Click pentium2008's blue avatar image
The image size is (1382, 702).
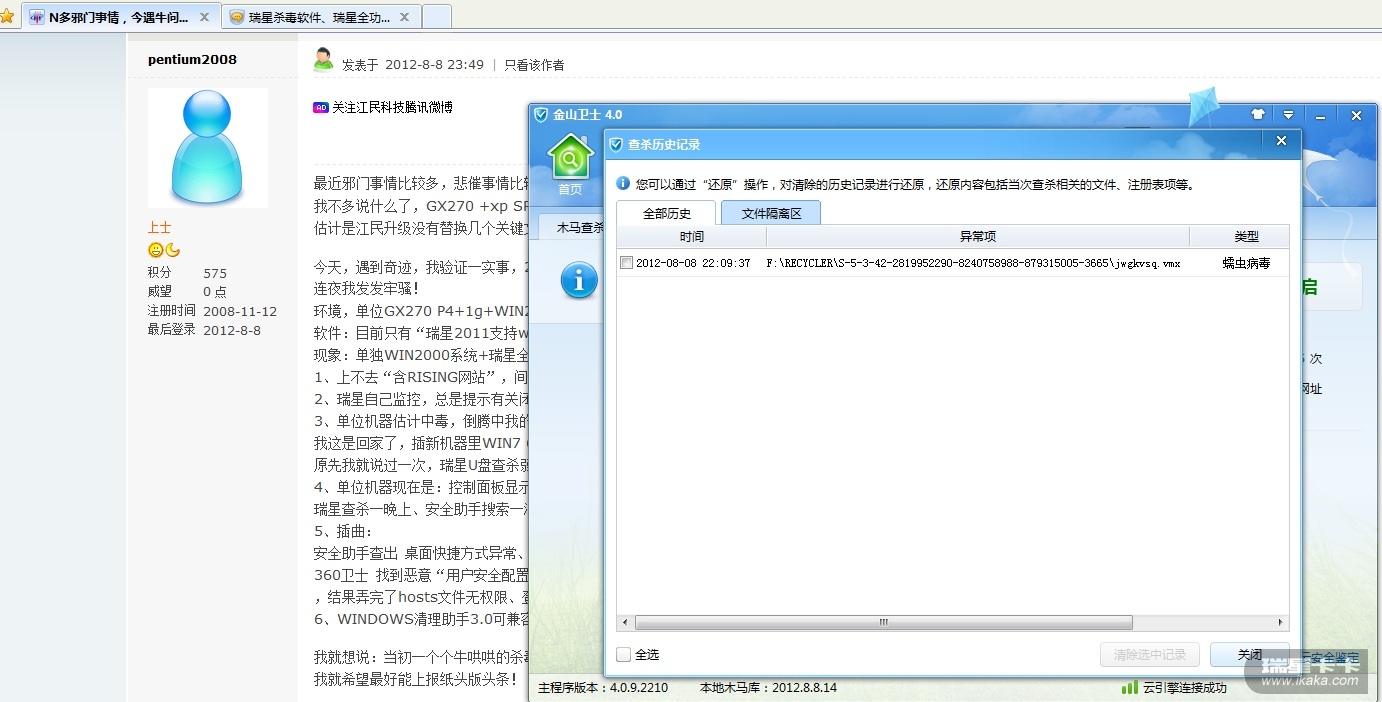point(208,148)
